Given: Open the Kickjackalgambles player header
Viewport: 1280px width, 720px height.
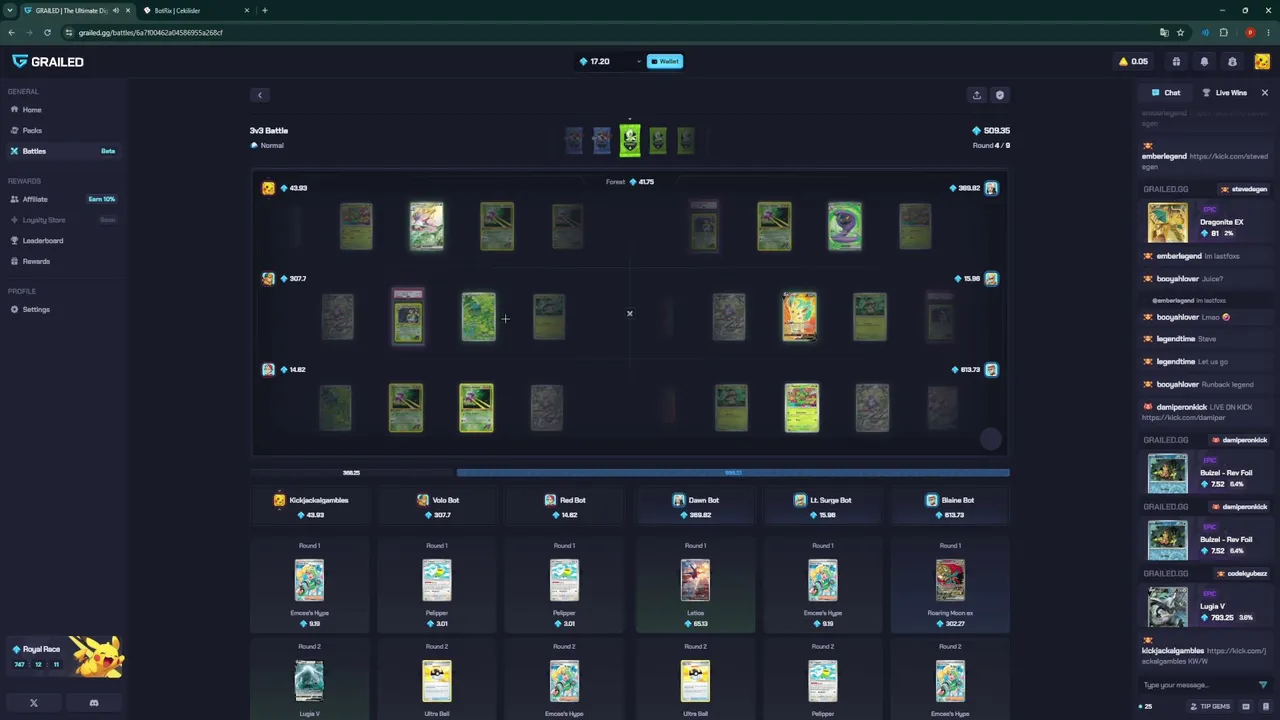Looking at the screenshot, I should click(x=312, y=507).
